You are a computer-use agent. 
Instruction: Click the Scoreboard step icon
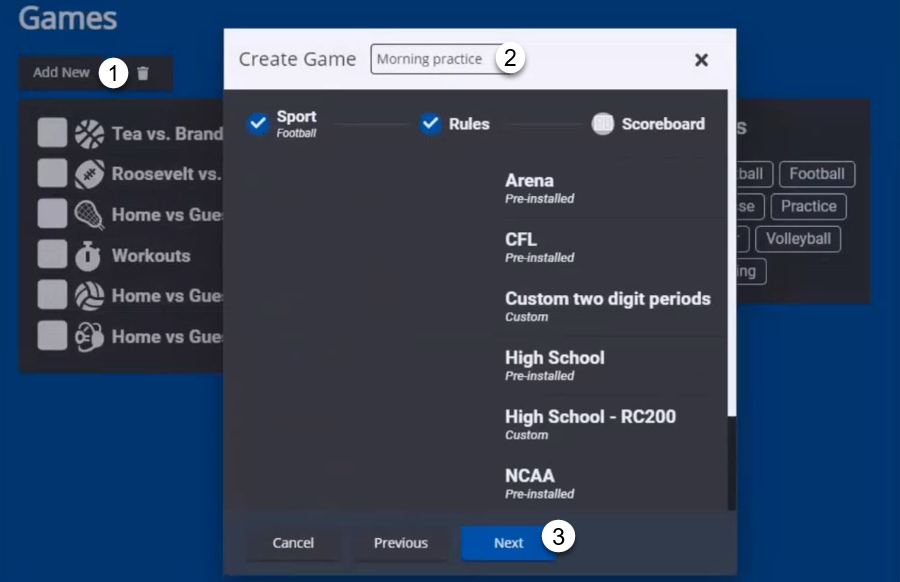(602, 124)
